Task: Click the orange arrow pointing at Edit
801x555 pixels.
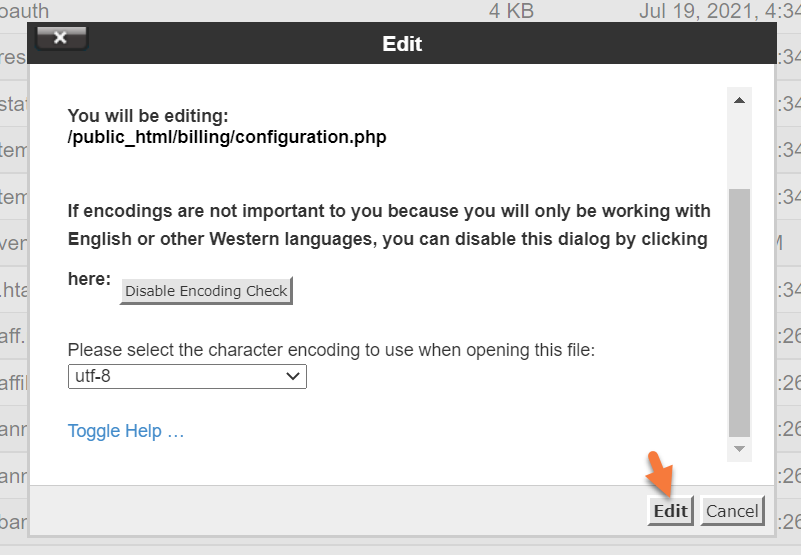Action: point(660,472)
